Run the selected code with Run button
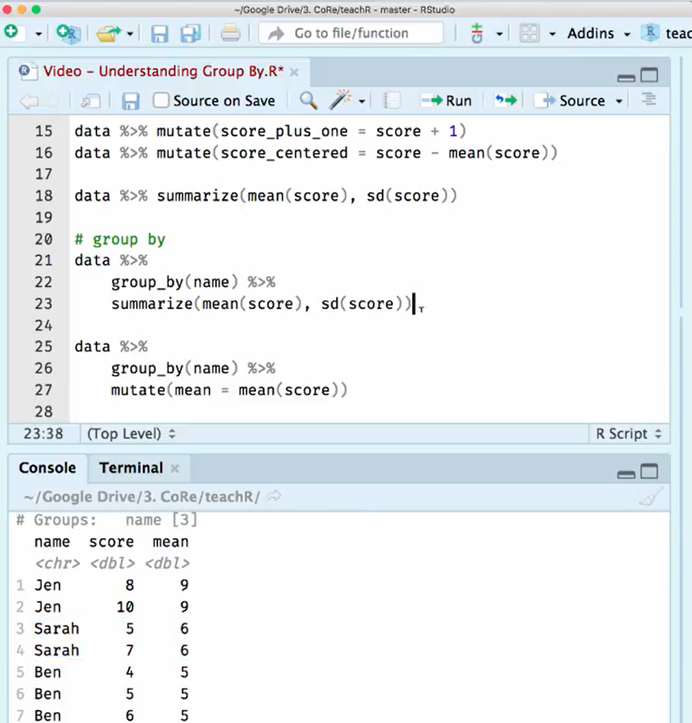 pos(446,100)
